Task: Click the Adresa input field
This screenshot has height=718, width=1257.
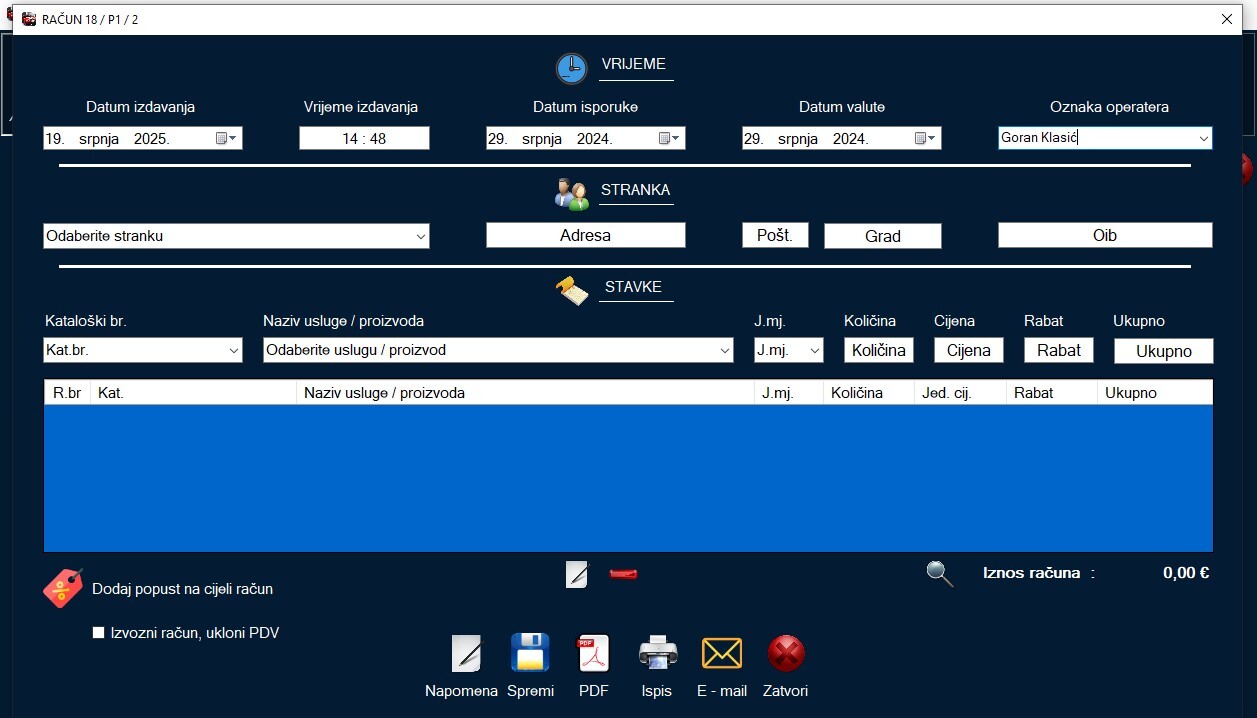Action: pyautogui.click(x=585, y=236)
